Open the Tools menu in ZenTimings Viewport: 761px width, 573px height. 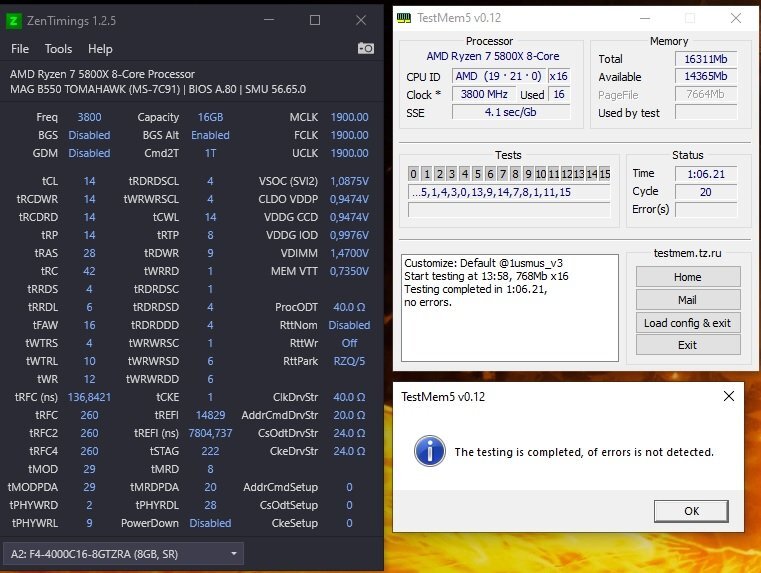click(x=58, y=49)
